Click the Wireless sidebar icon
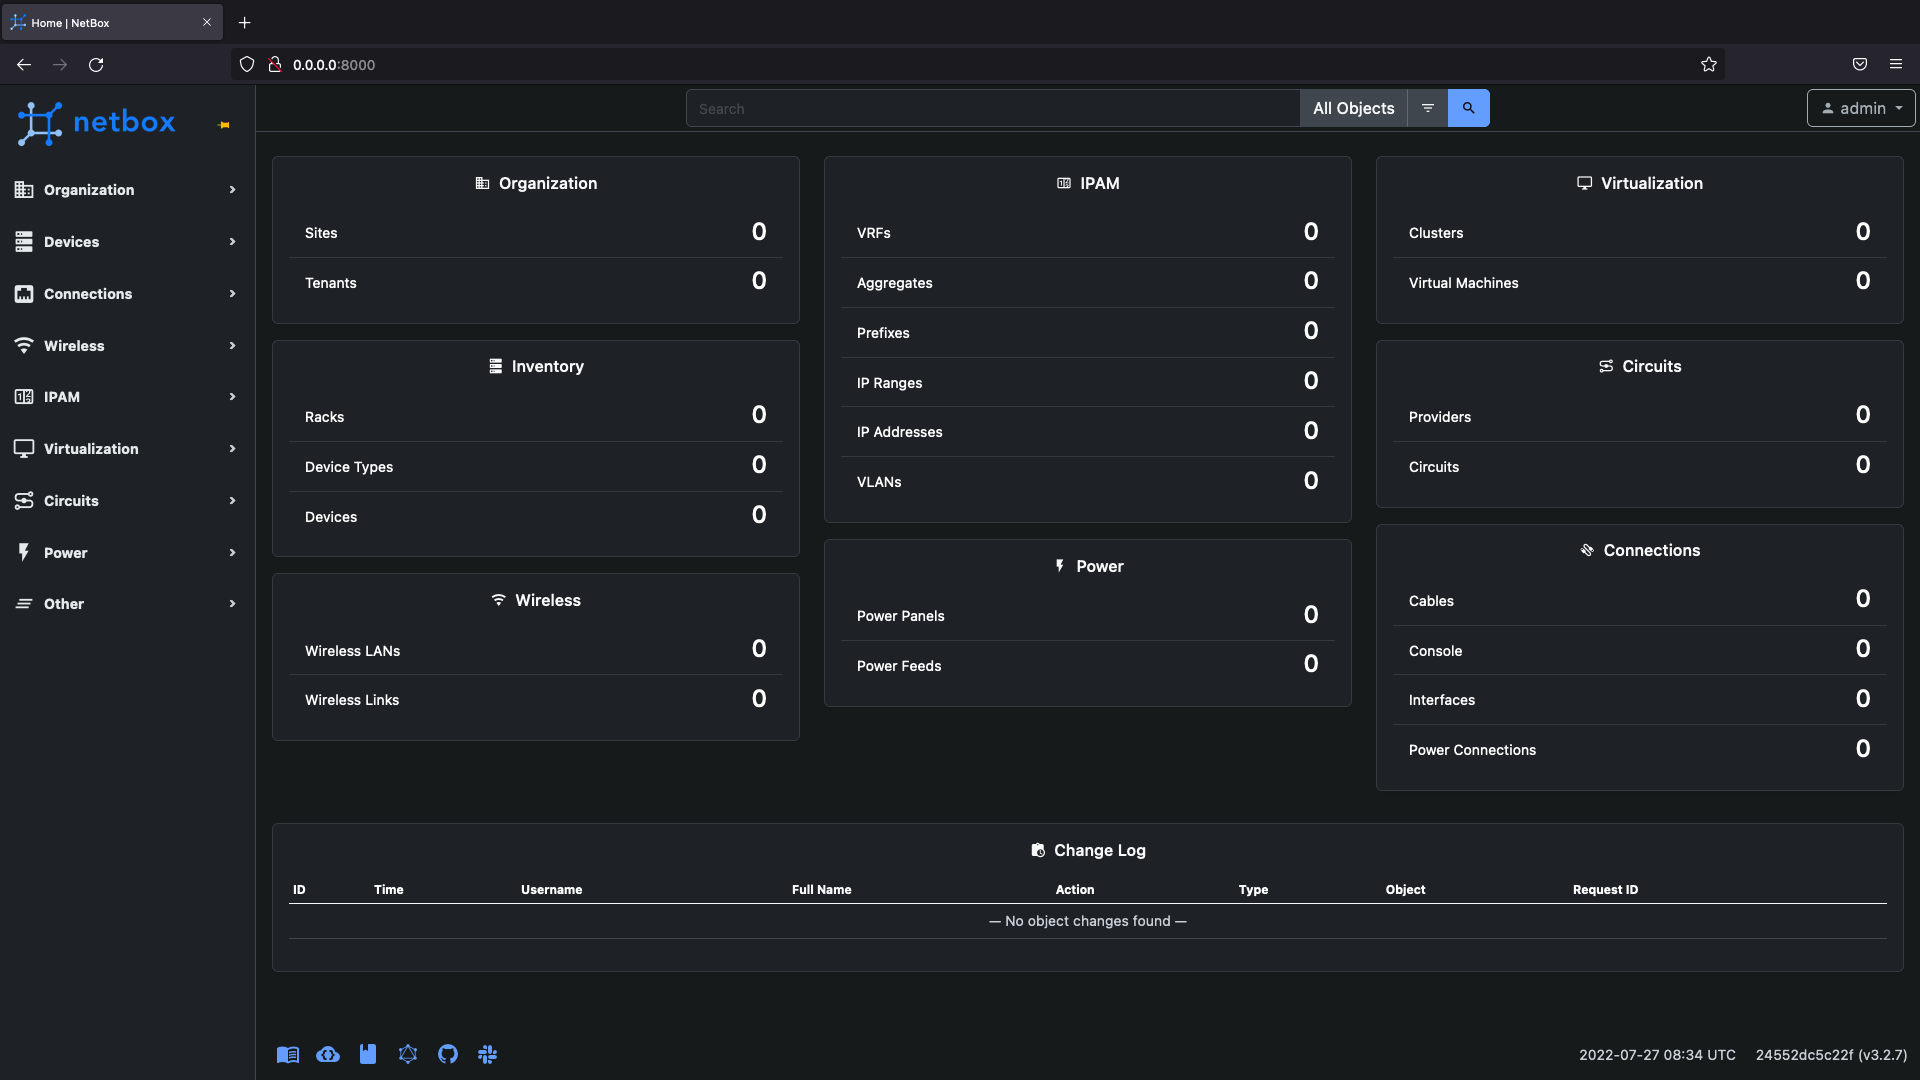The image size is (1920, 1080). point(24,345)
